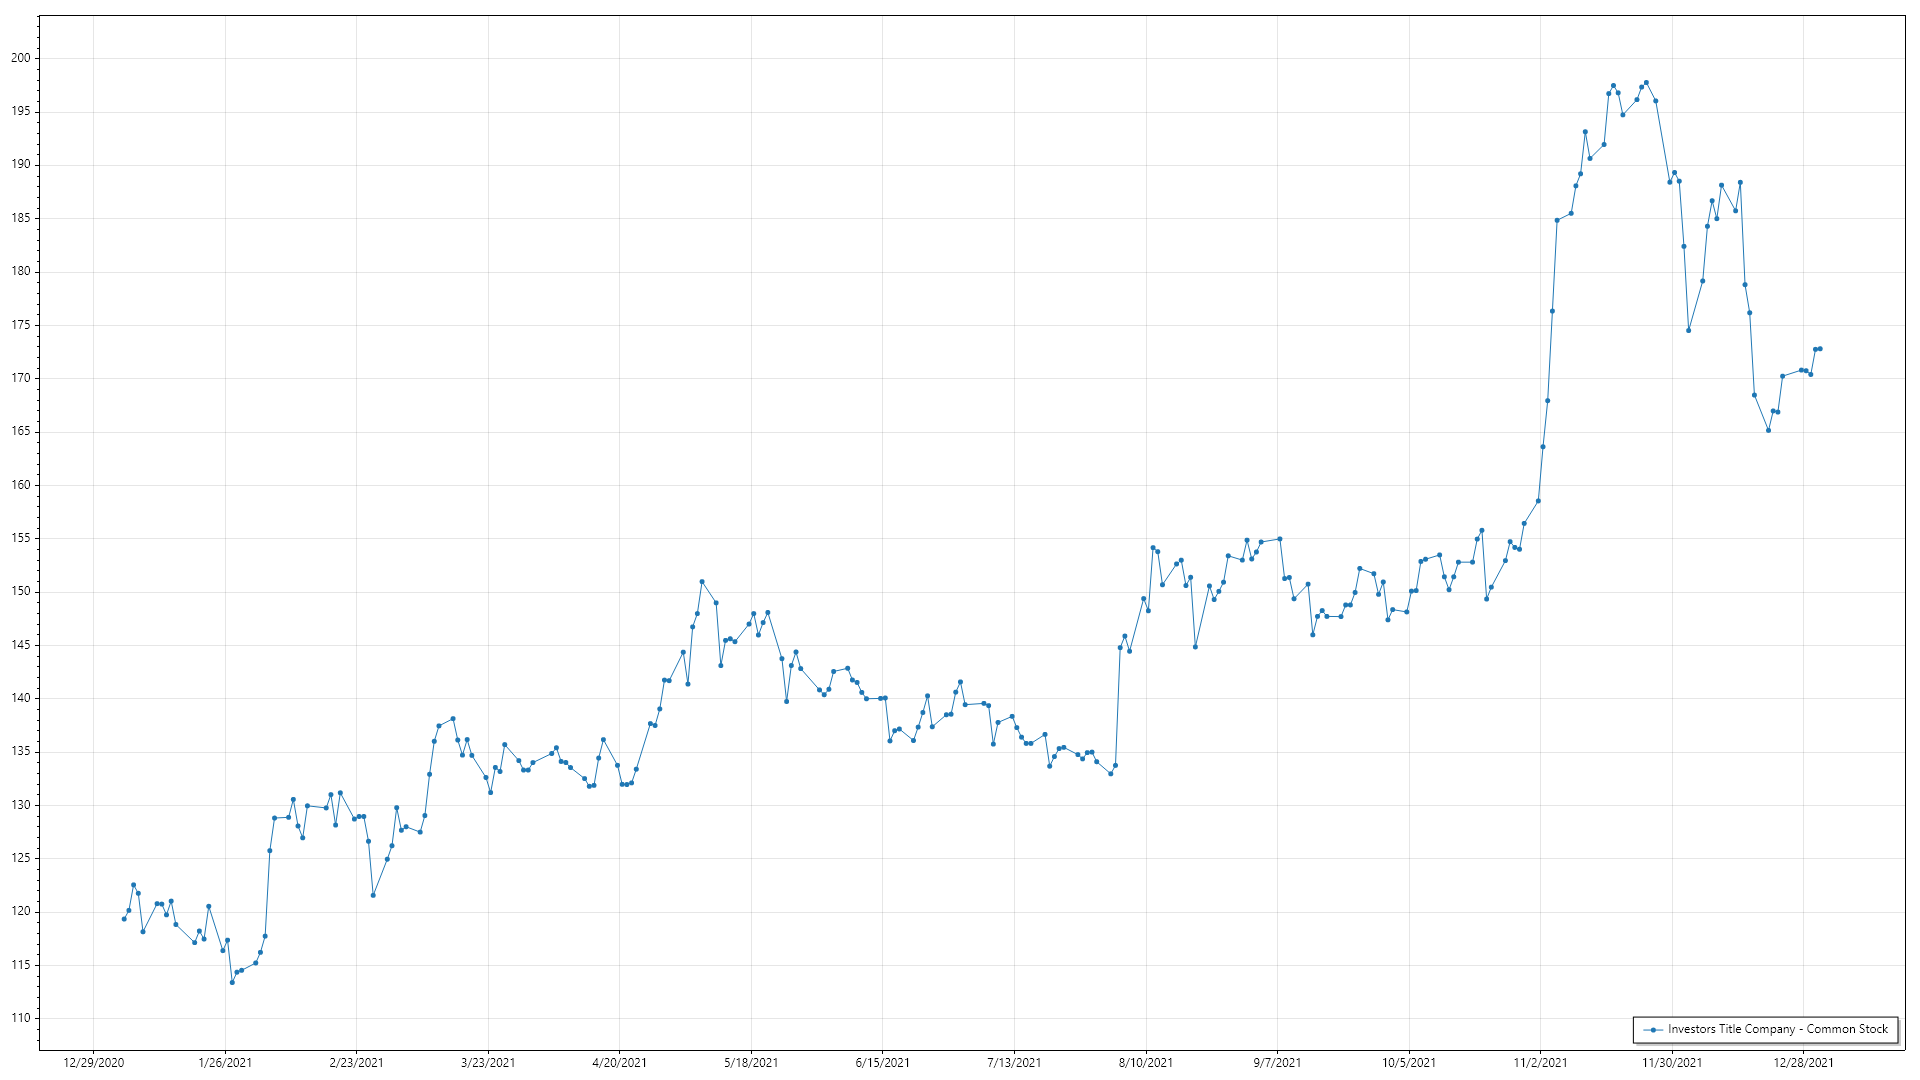Click the final rightmost data point
Image resolution: width=1920 pixels, height=1080 pixels.
coord(1820,348)
